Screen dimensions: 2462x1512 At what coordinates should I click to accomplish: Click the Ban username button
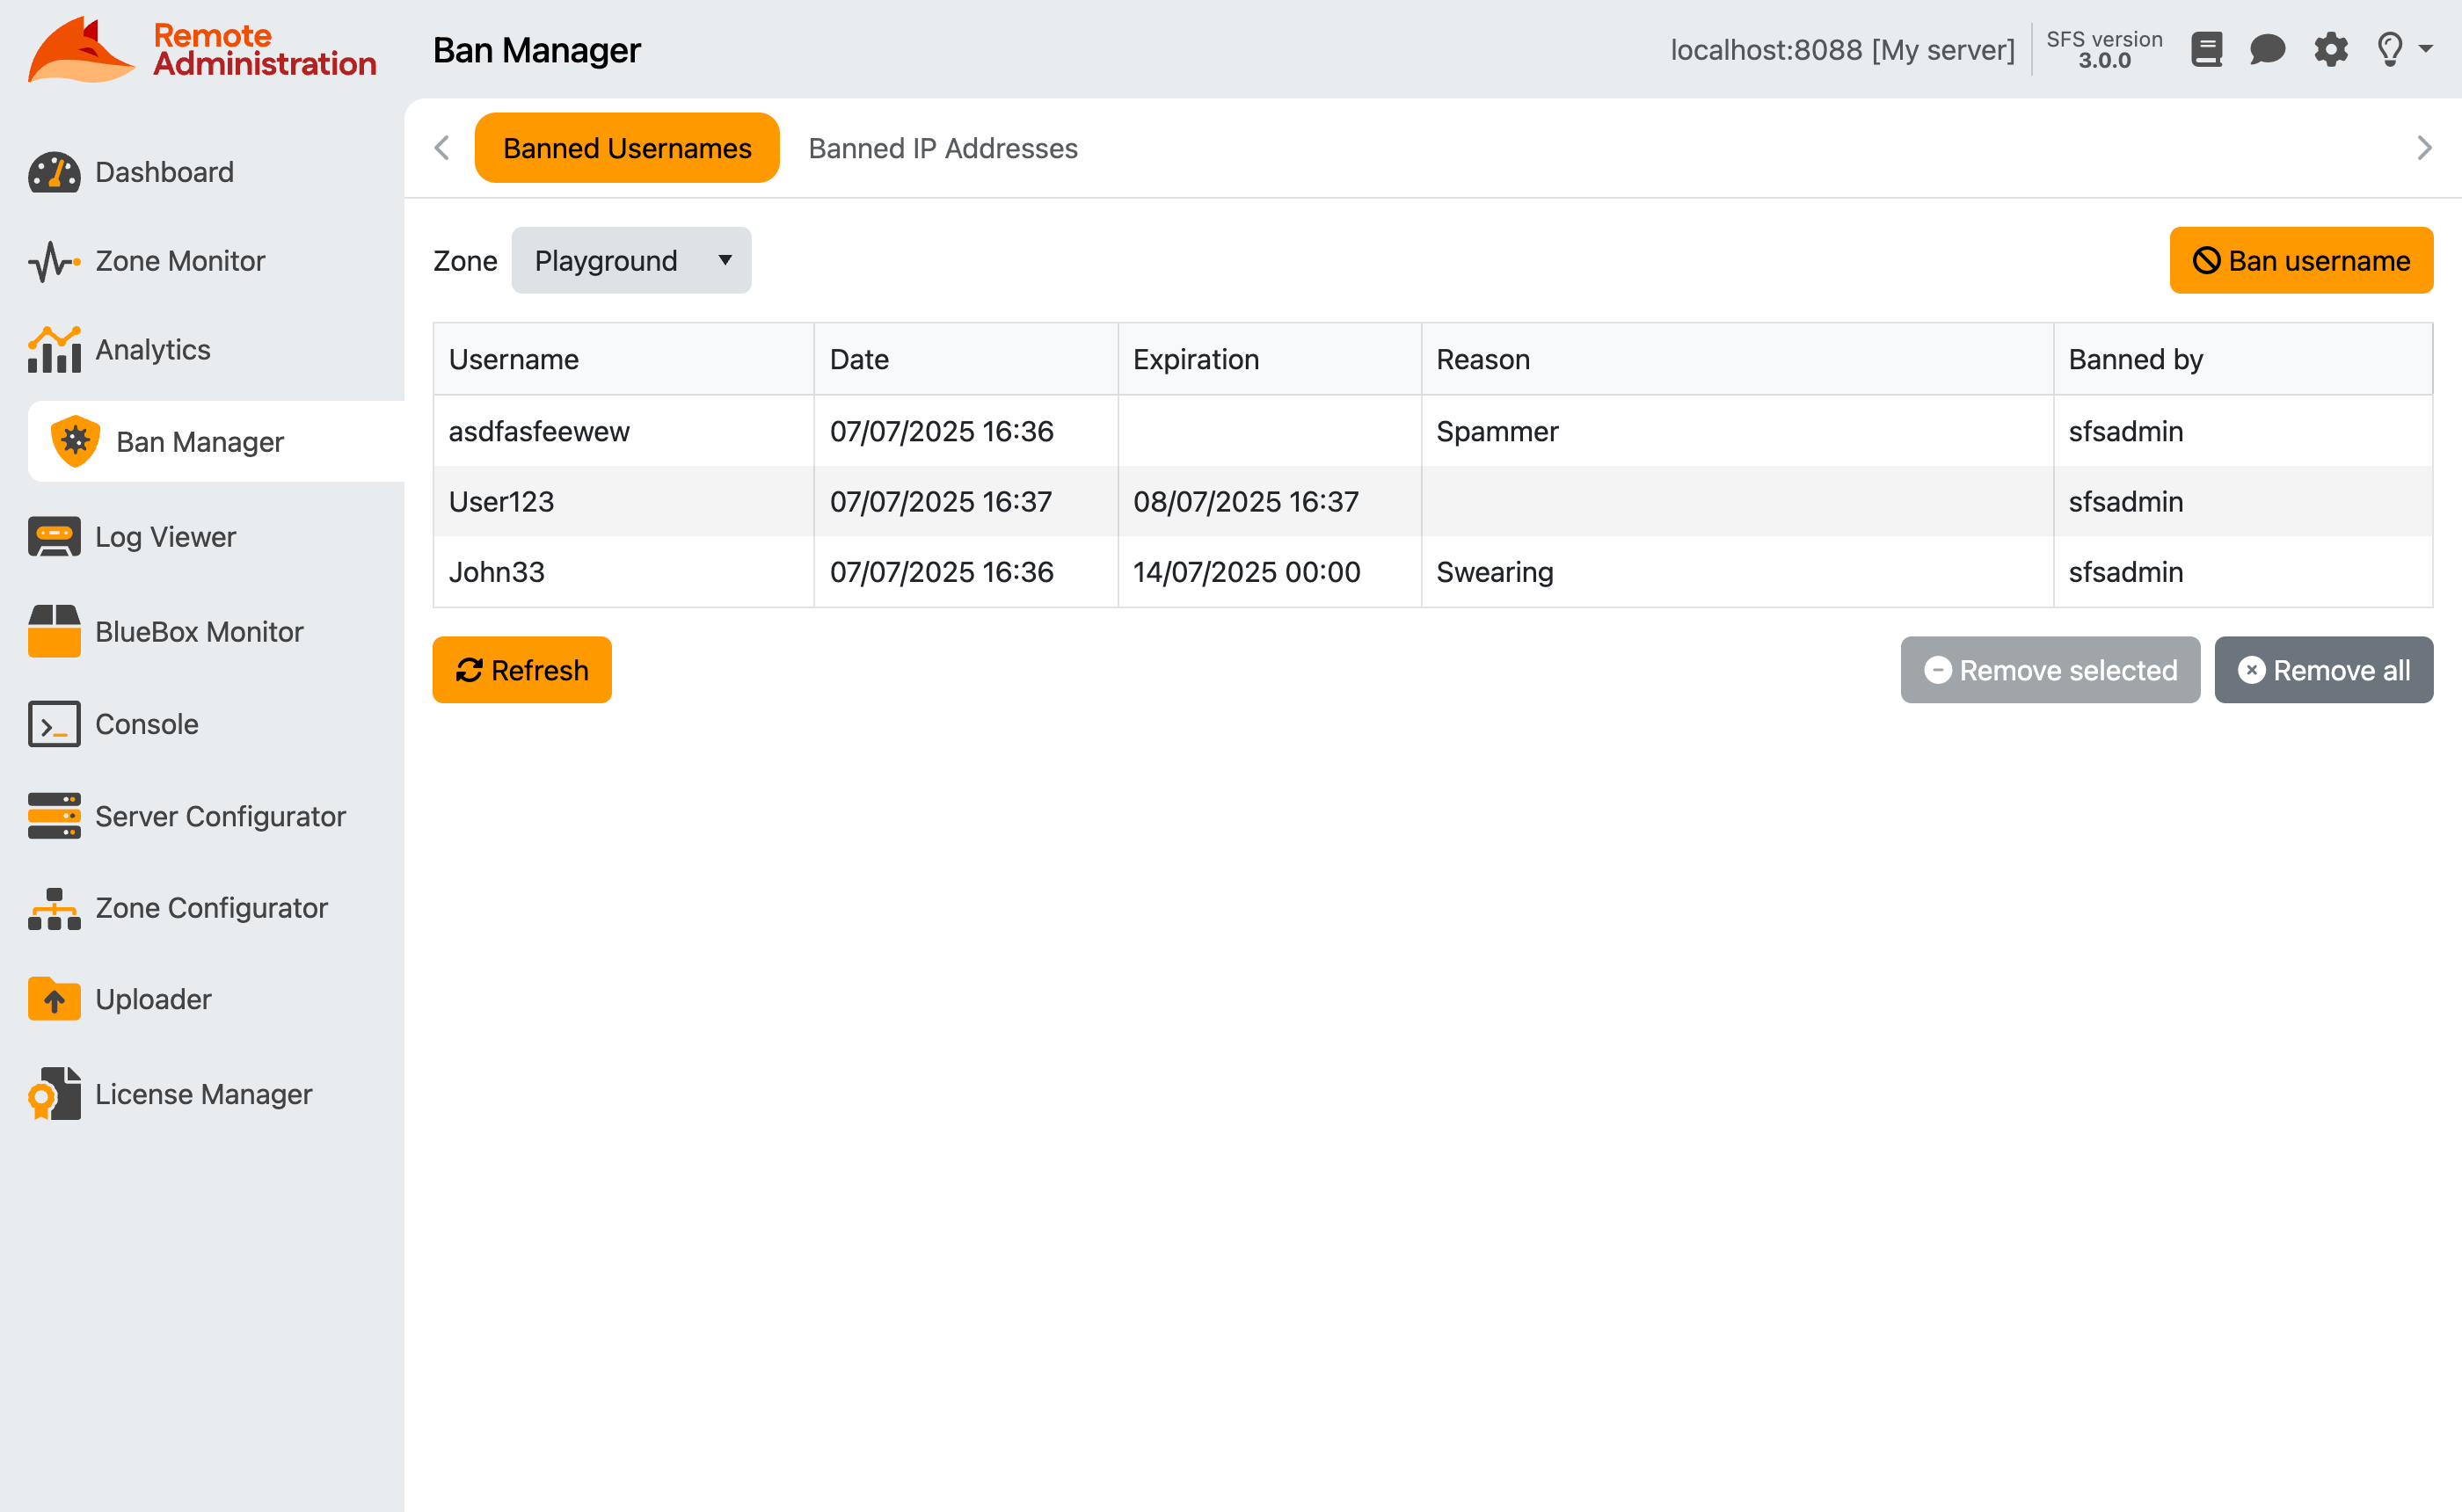[2300, 260]
